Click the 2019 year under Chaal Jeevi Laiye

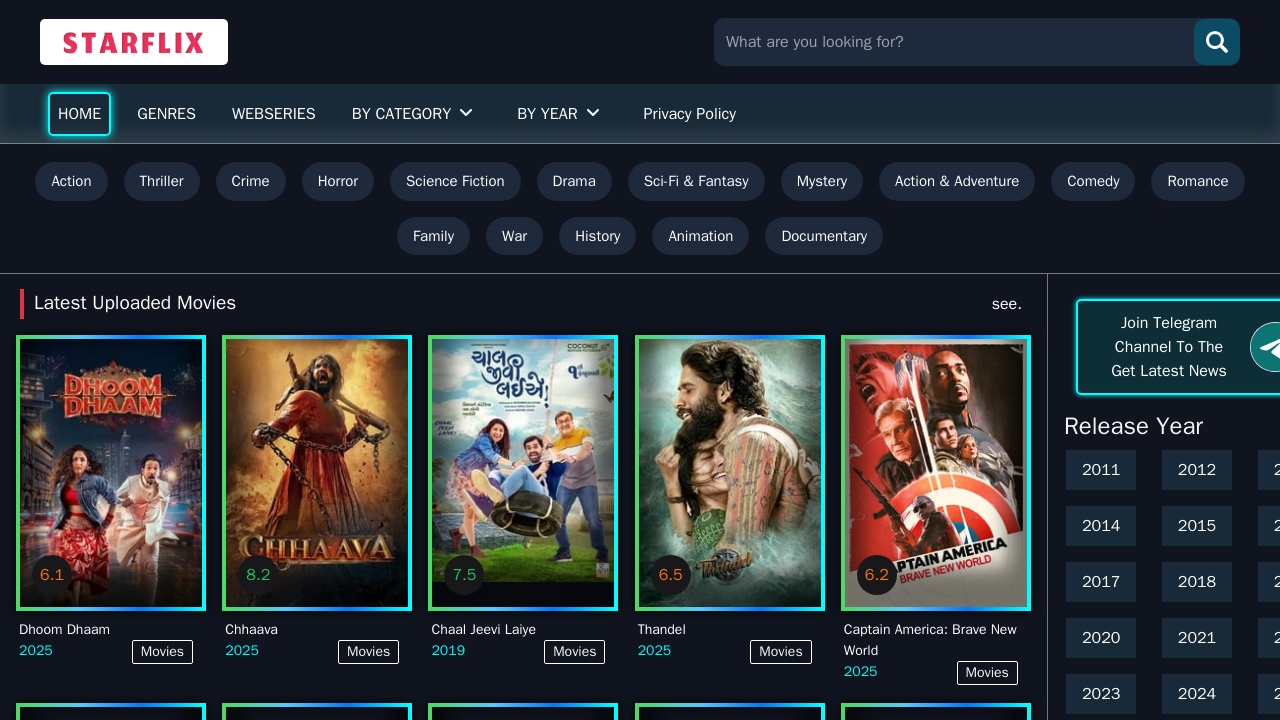click(448, 651)
